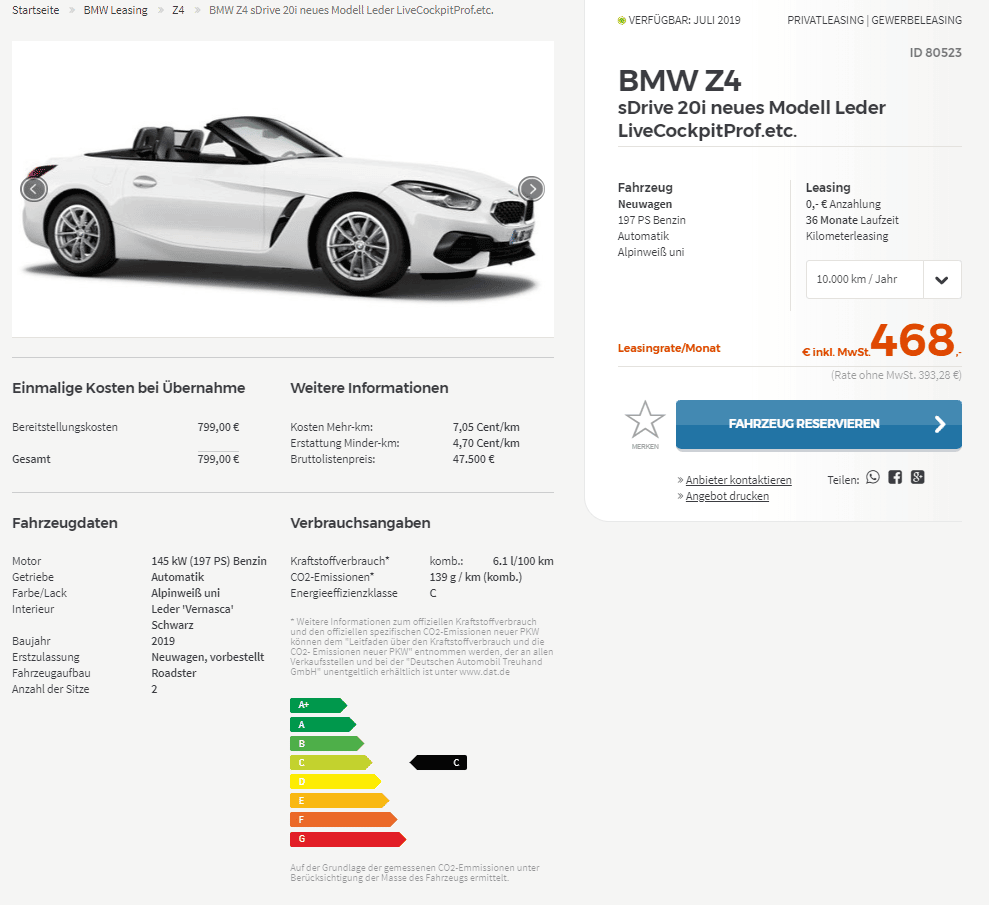This screenshot has height=905, width=989.
Task: Click Bruttolistenpreis value 47.500 €
Action: [473, 459]
